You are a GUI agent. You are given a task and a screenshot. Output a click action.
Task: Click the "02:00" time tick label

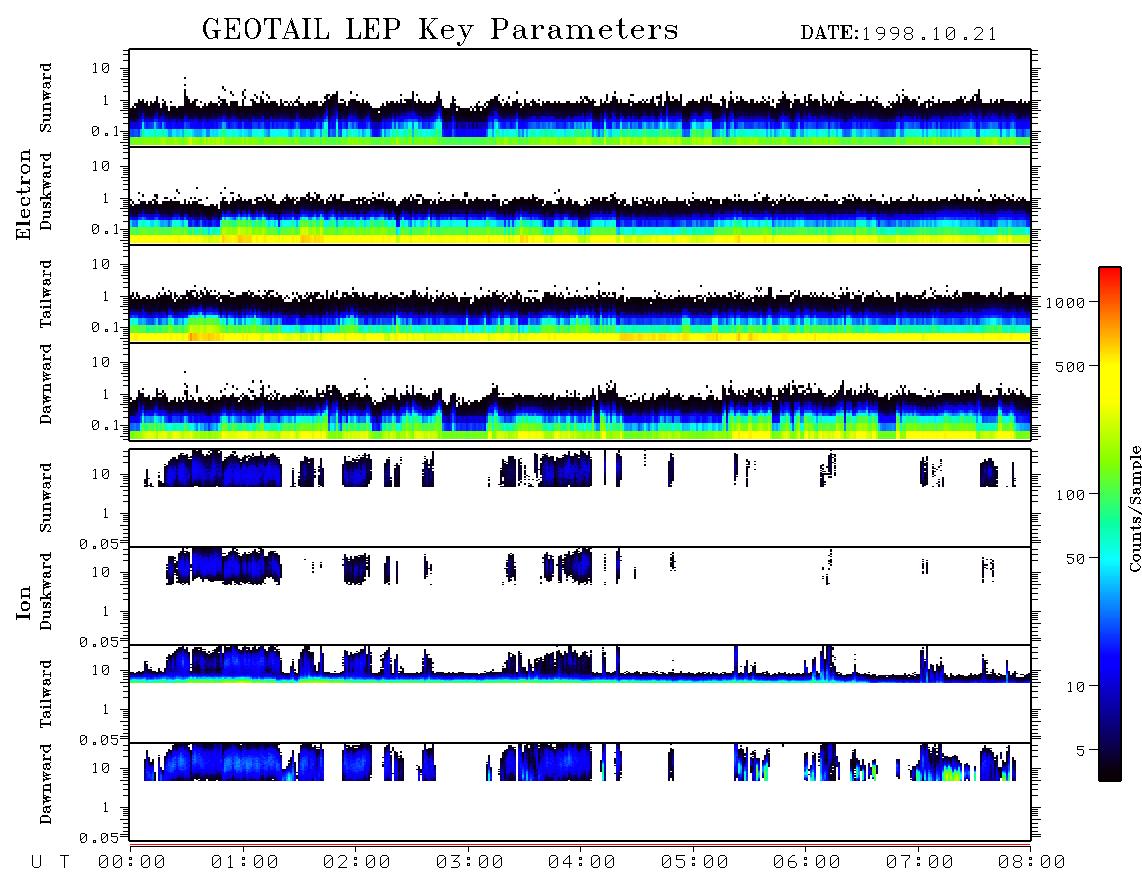click(x=357, y=863)
